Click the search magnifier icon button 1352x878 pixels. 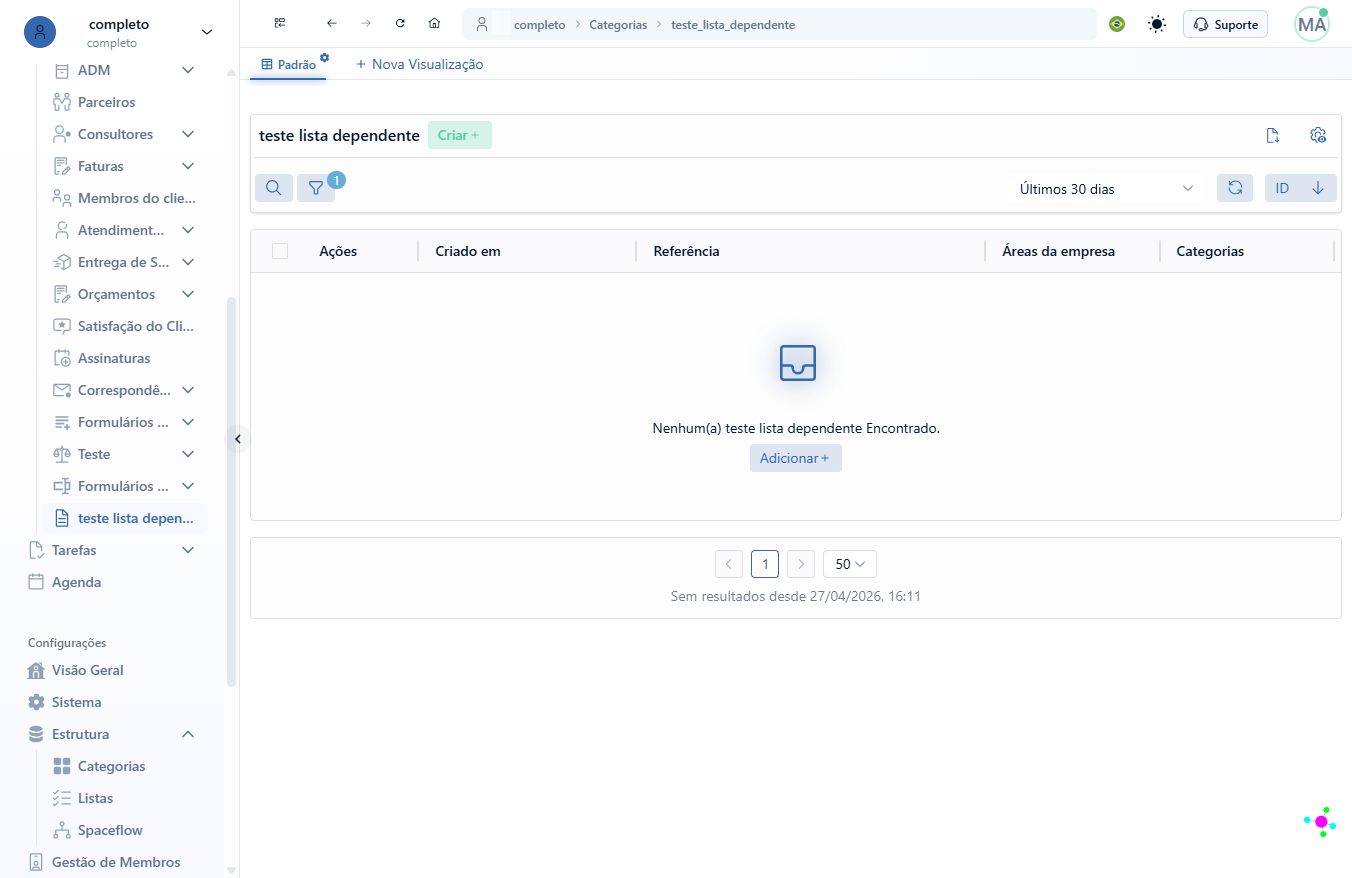click(x=273, y=188)
